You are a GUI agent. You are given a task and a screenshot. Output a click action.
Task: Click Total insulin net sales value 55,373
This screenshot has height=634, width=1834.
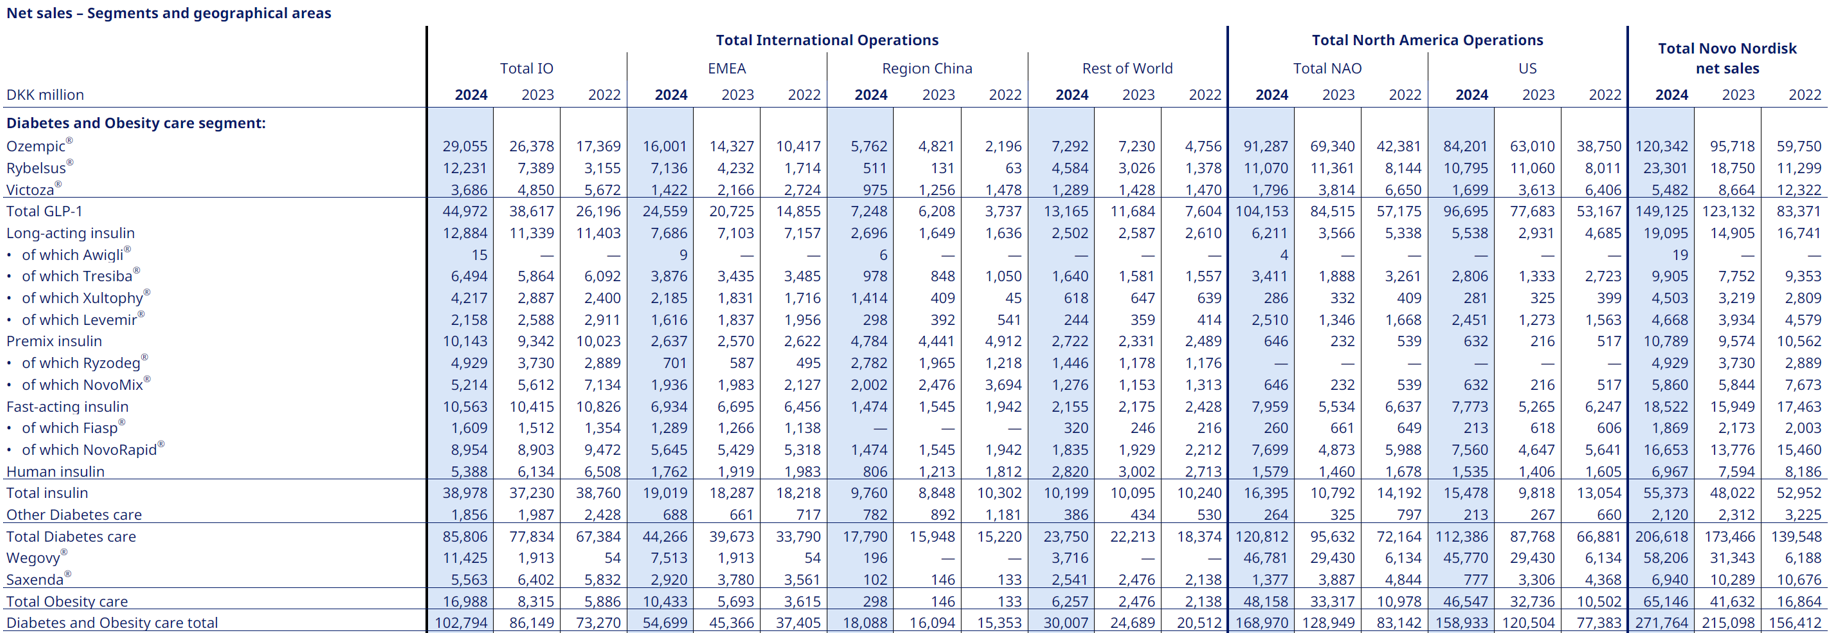tap(1665, 493)
